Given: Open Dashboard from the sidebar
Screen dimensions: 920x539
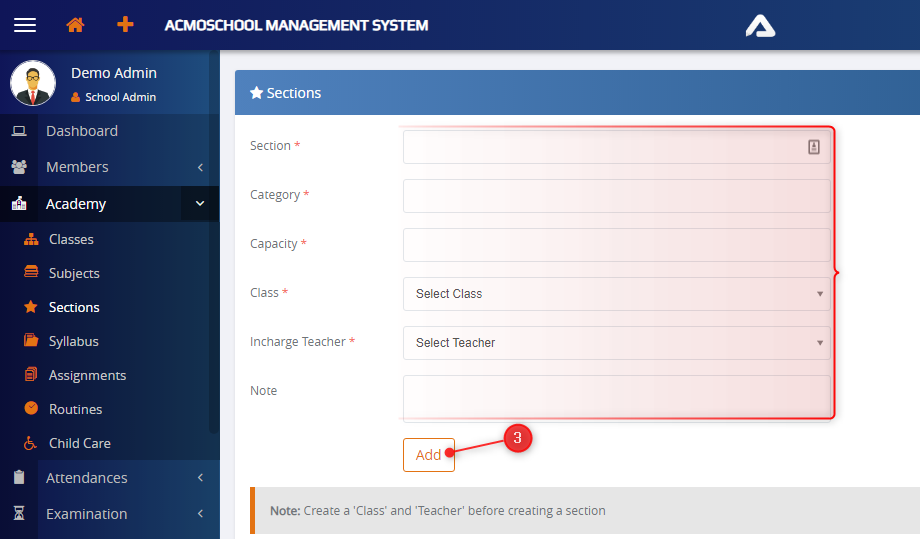Looking at the screenshot, I should [x=81, y=131].
